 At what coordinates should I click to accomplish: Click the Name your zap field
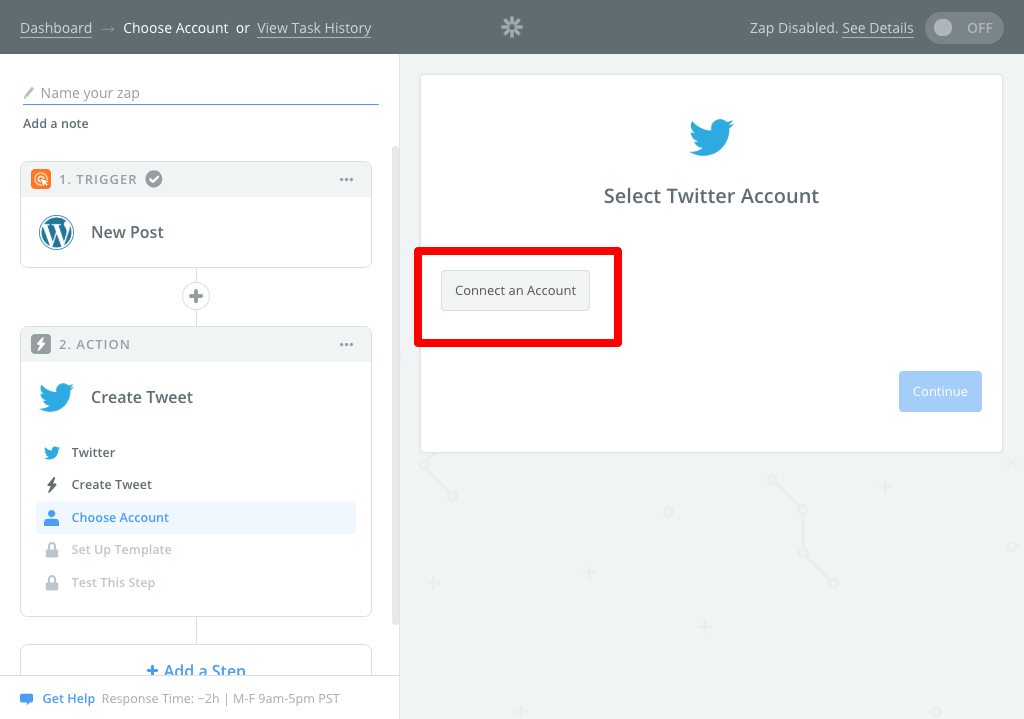point(201,93)
